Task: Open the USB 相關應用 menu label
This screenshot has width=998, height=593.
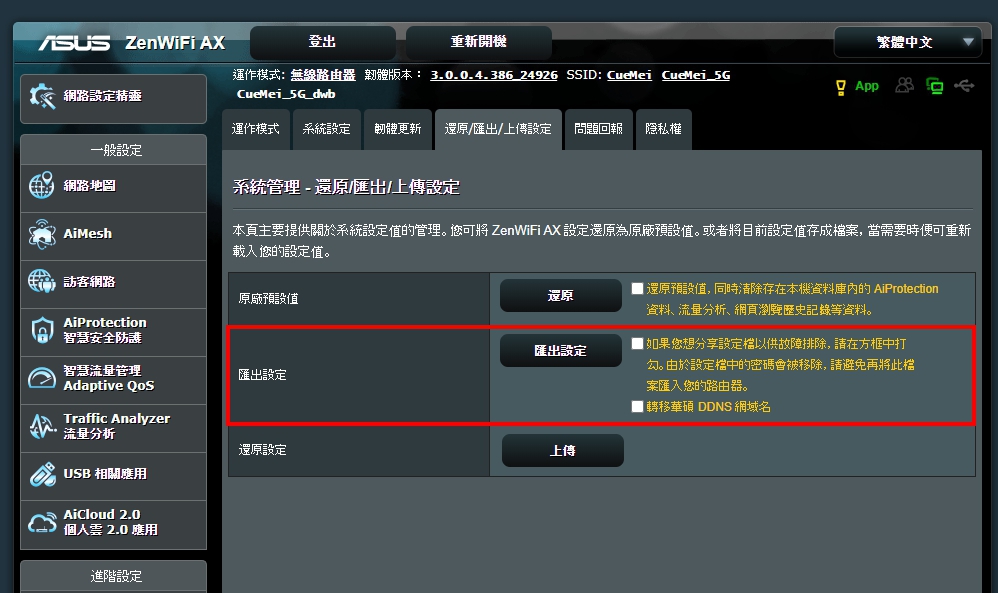Action: [x=105, y=474]
